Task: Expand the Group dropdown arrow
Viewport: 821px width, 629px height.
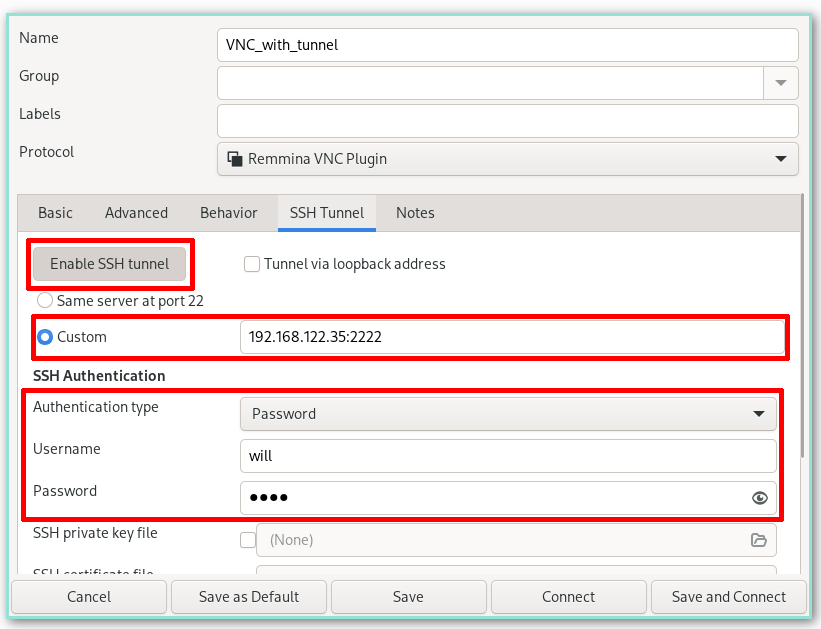Action: point(780,83)
